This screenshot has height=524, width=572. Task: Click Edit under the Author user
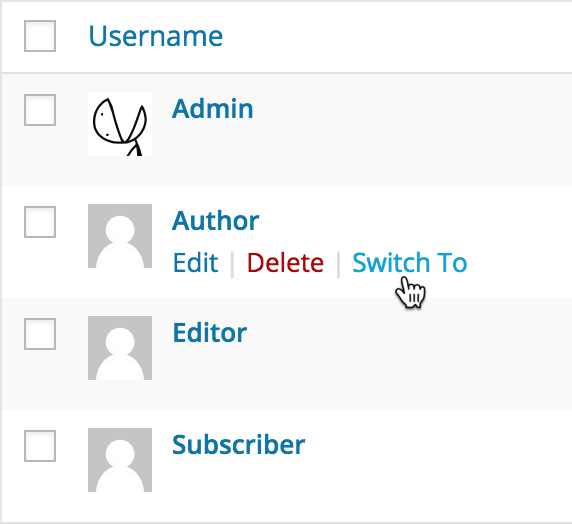pos(196,263)
